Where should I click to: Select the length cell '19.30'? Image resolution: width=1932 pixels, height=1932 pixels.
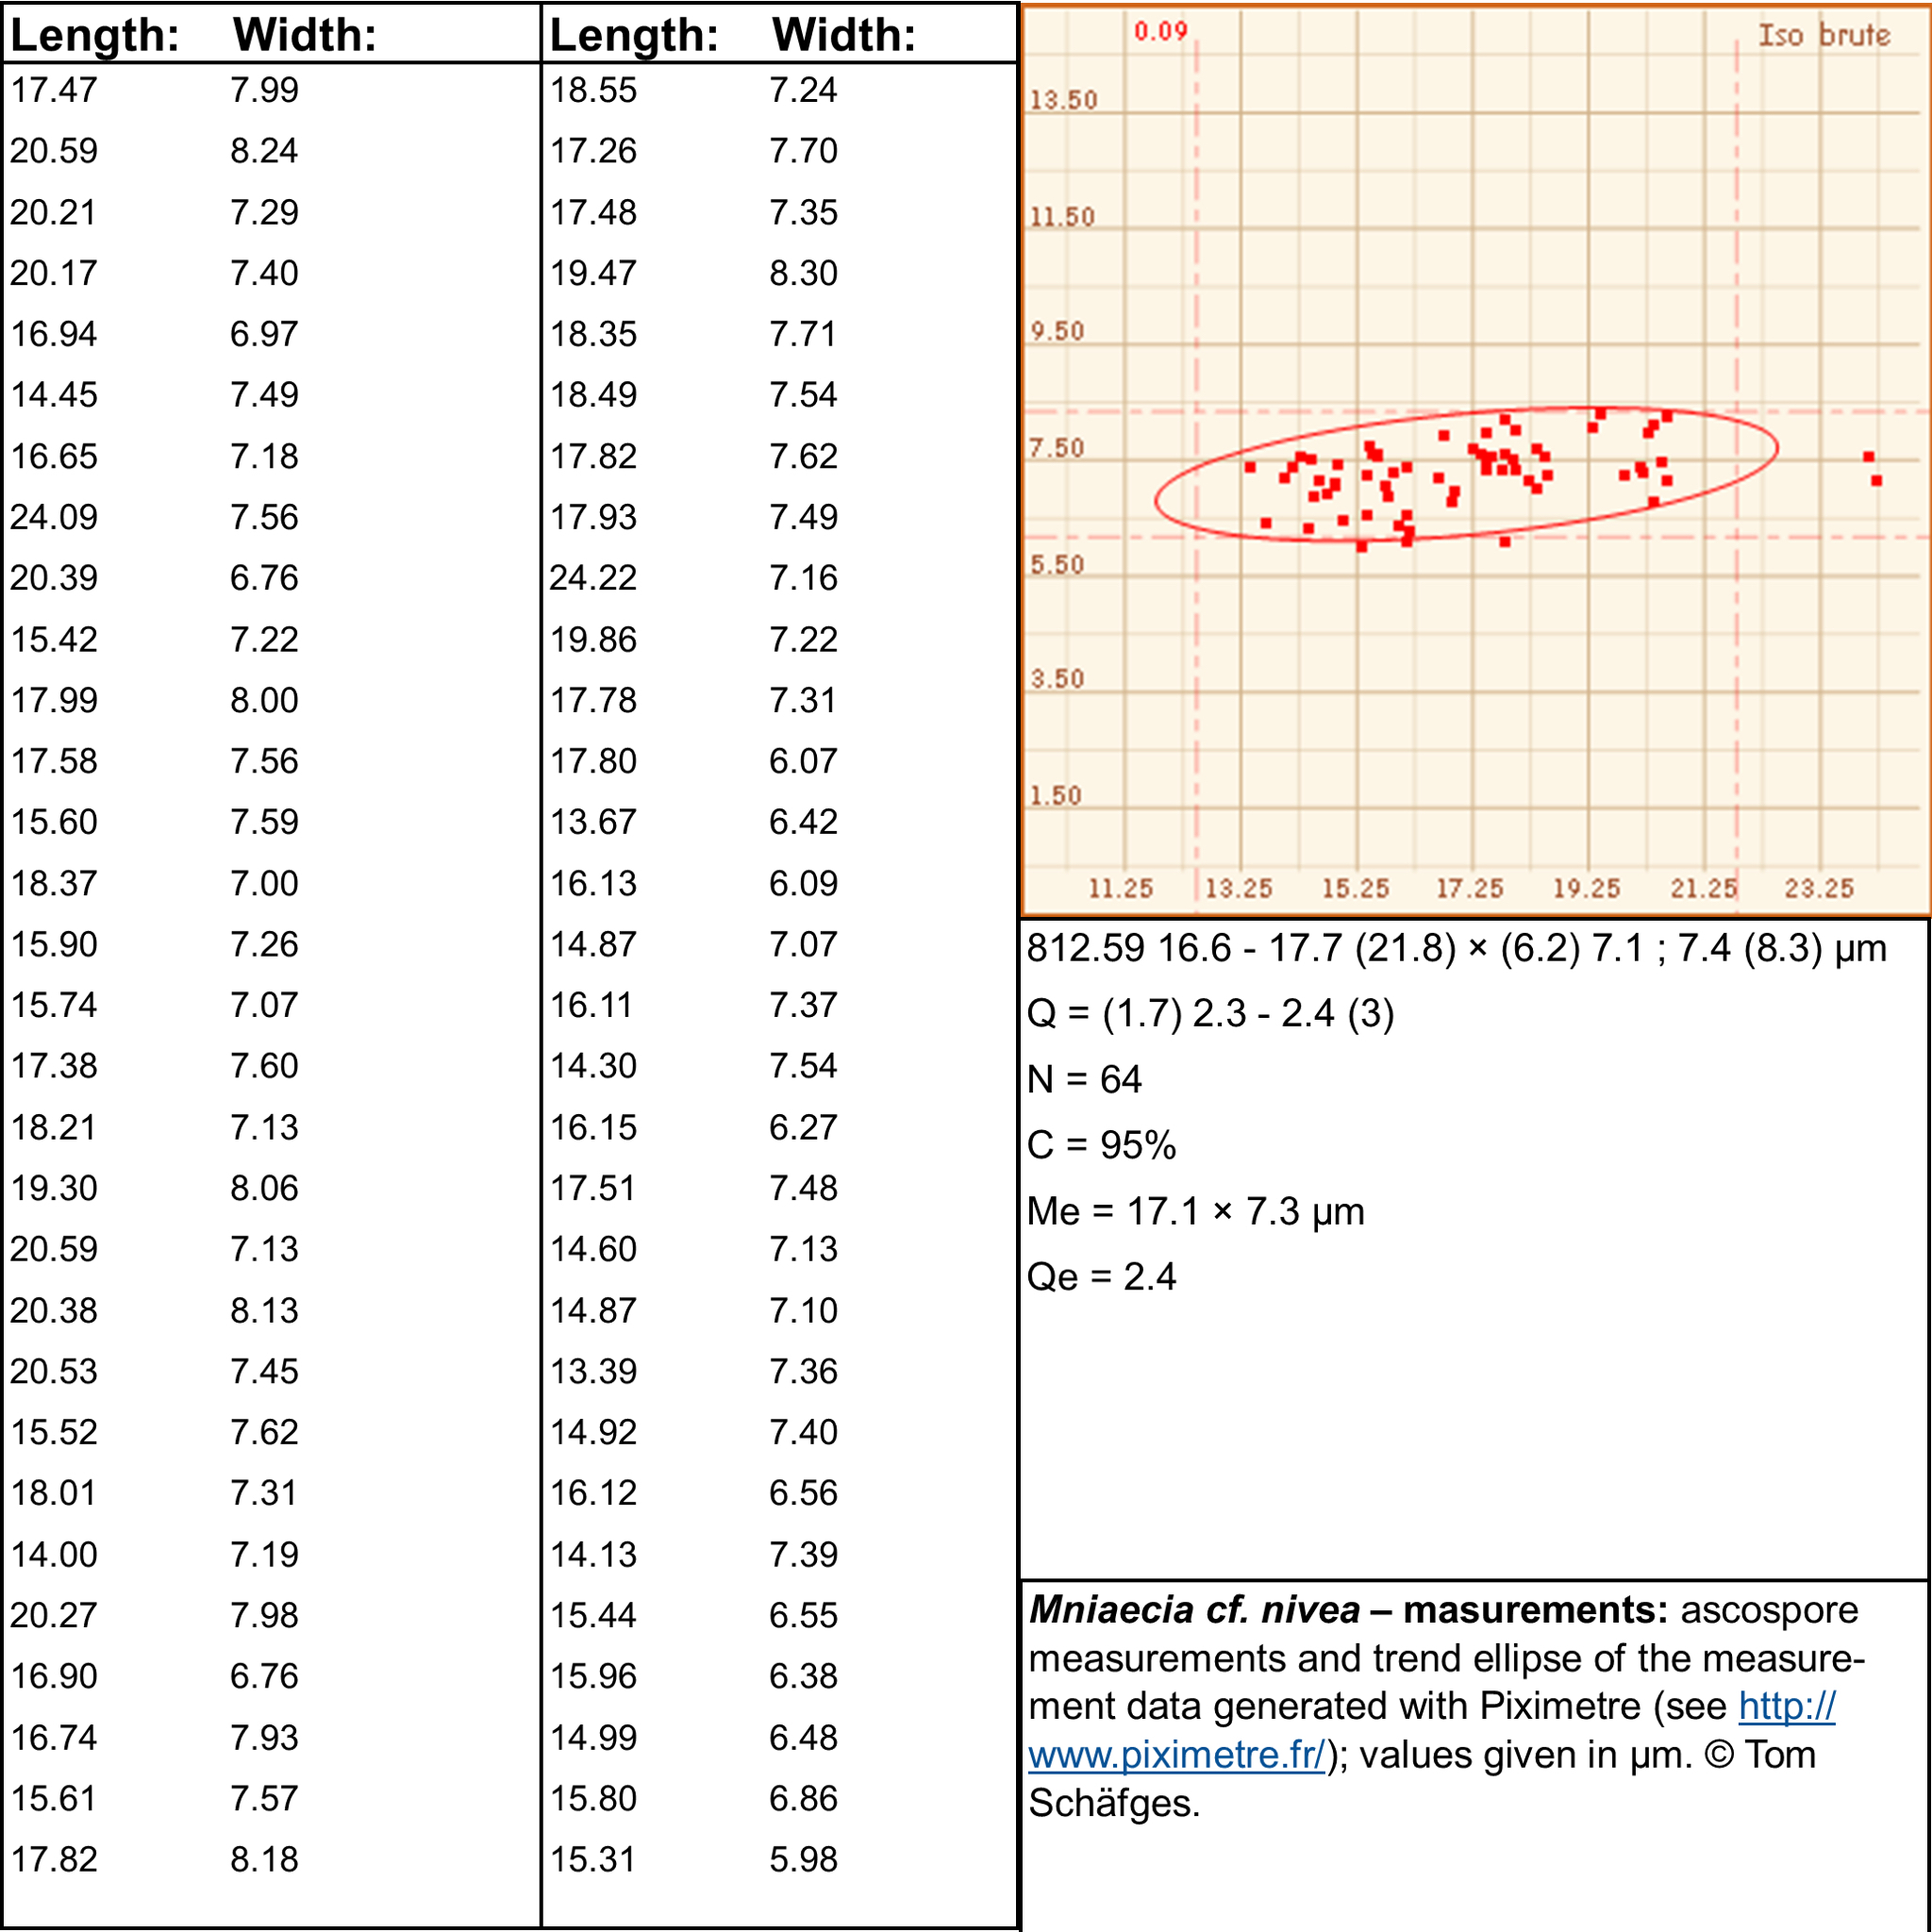[54, 1189]
